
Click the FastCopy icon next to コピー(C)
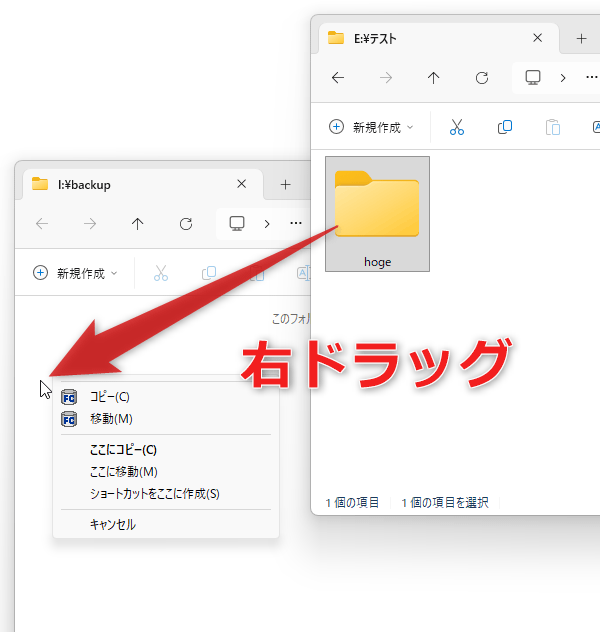click(69, 397)
